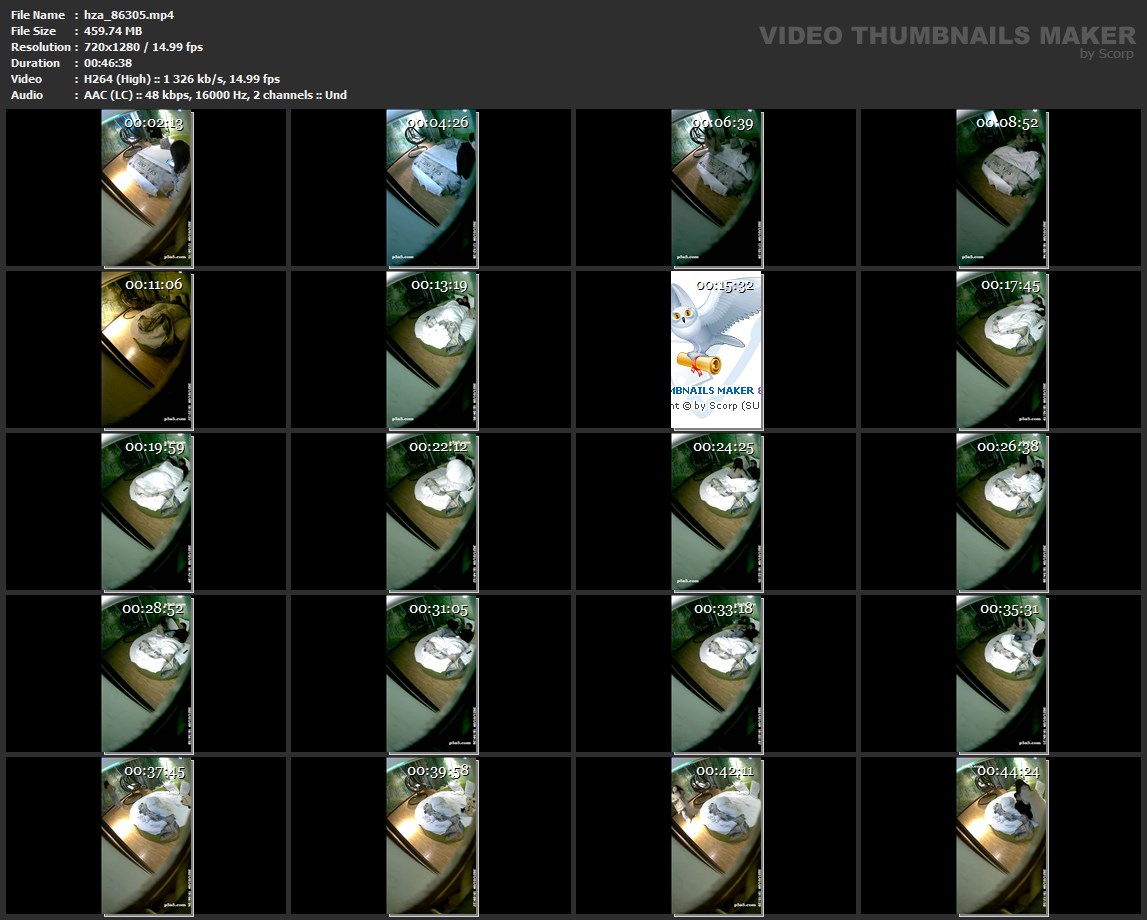The width and height of the screenshot is (1147, 920).
Task: Choose the frame labeled 00:19:59
Action: tap(147, 512)
